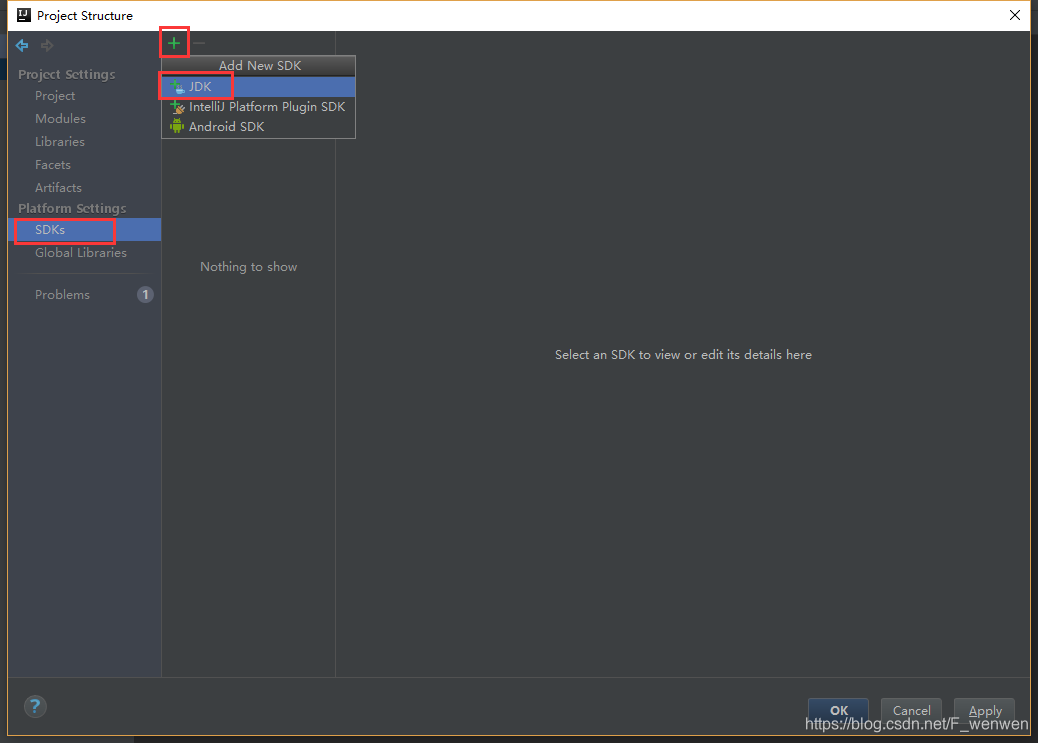Image resolution: width=1038 pixels, height=743 pixels.
Task: Choose IntelliJ Platform Plugin SDK option
Action: pyautogui.click(x=259, y=107)
